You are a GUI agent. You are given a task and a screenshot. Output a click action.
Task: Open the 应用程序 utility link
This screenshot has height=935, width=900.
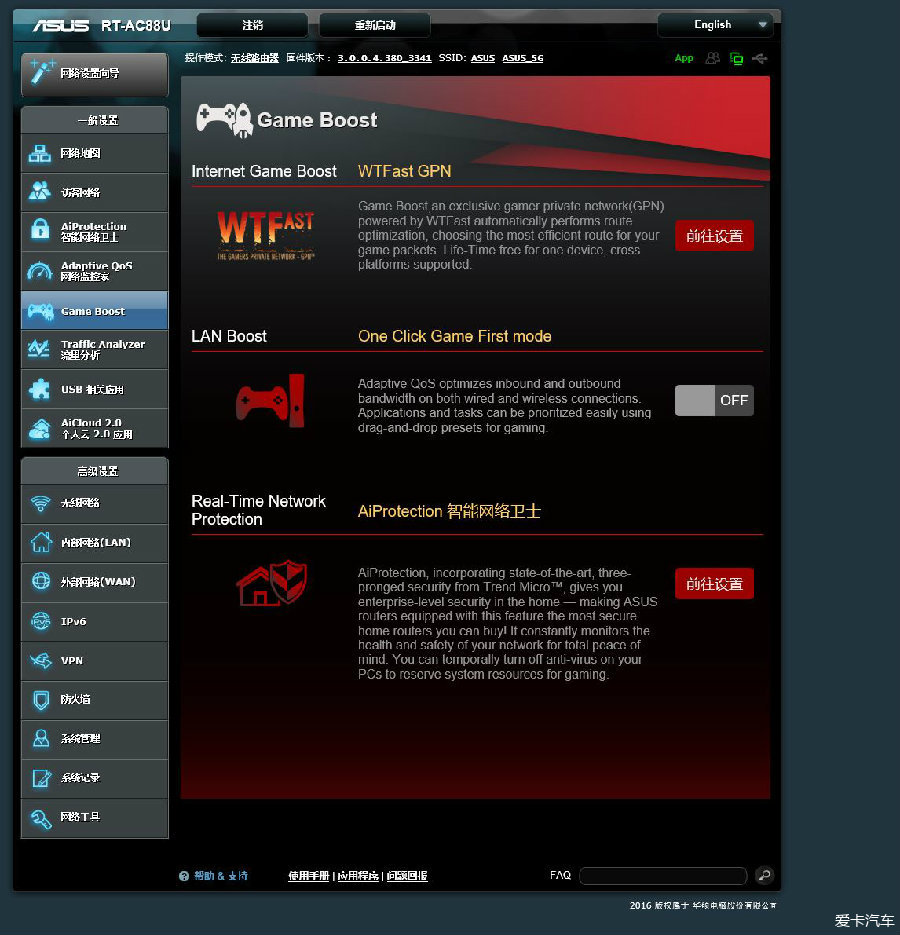358,876
